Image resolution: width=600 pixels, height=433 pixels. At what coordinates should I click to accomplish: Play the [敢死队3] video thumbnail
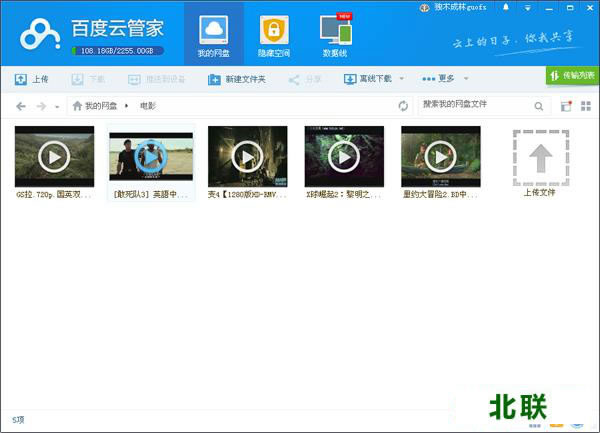point(151,156)
